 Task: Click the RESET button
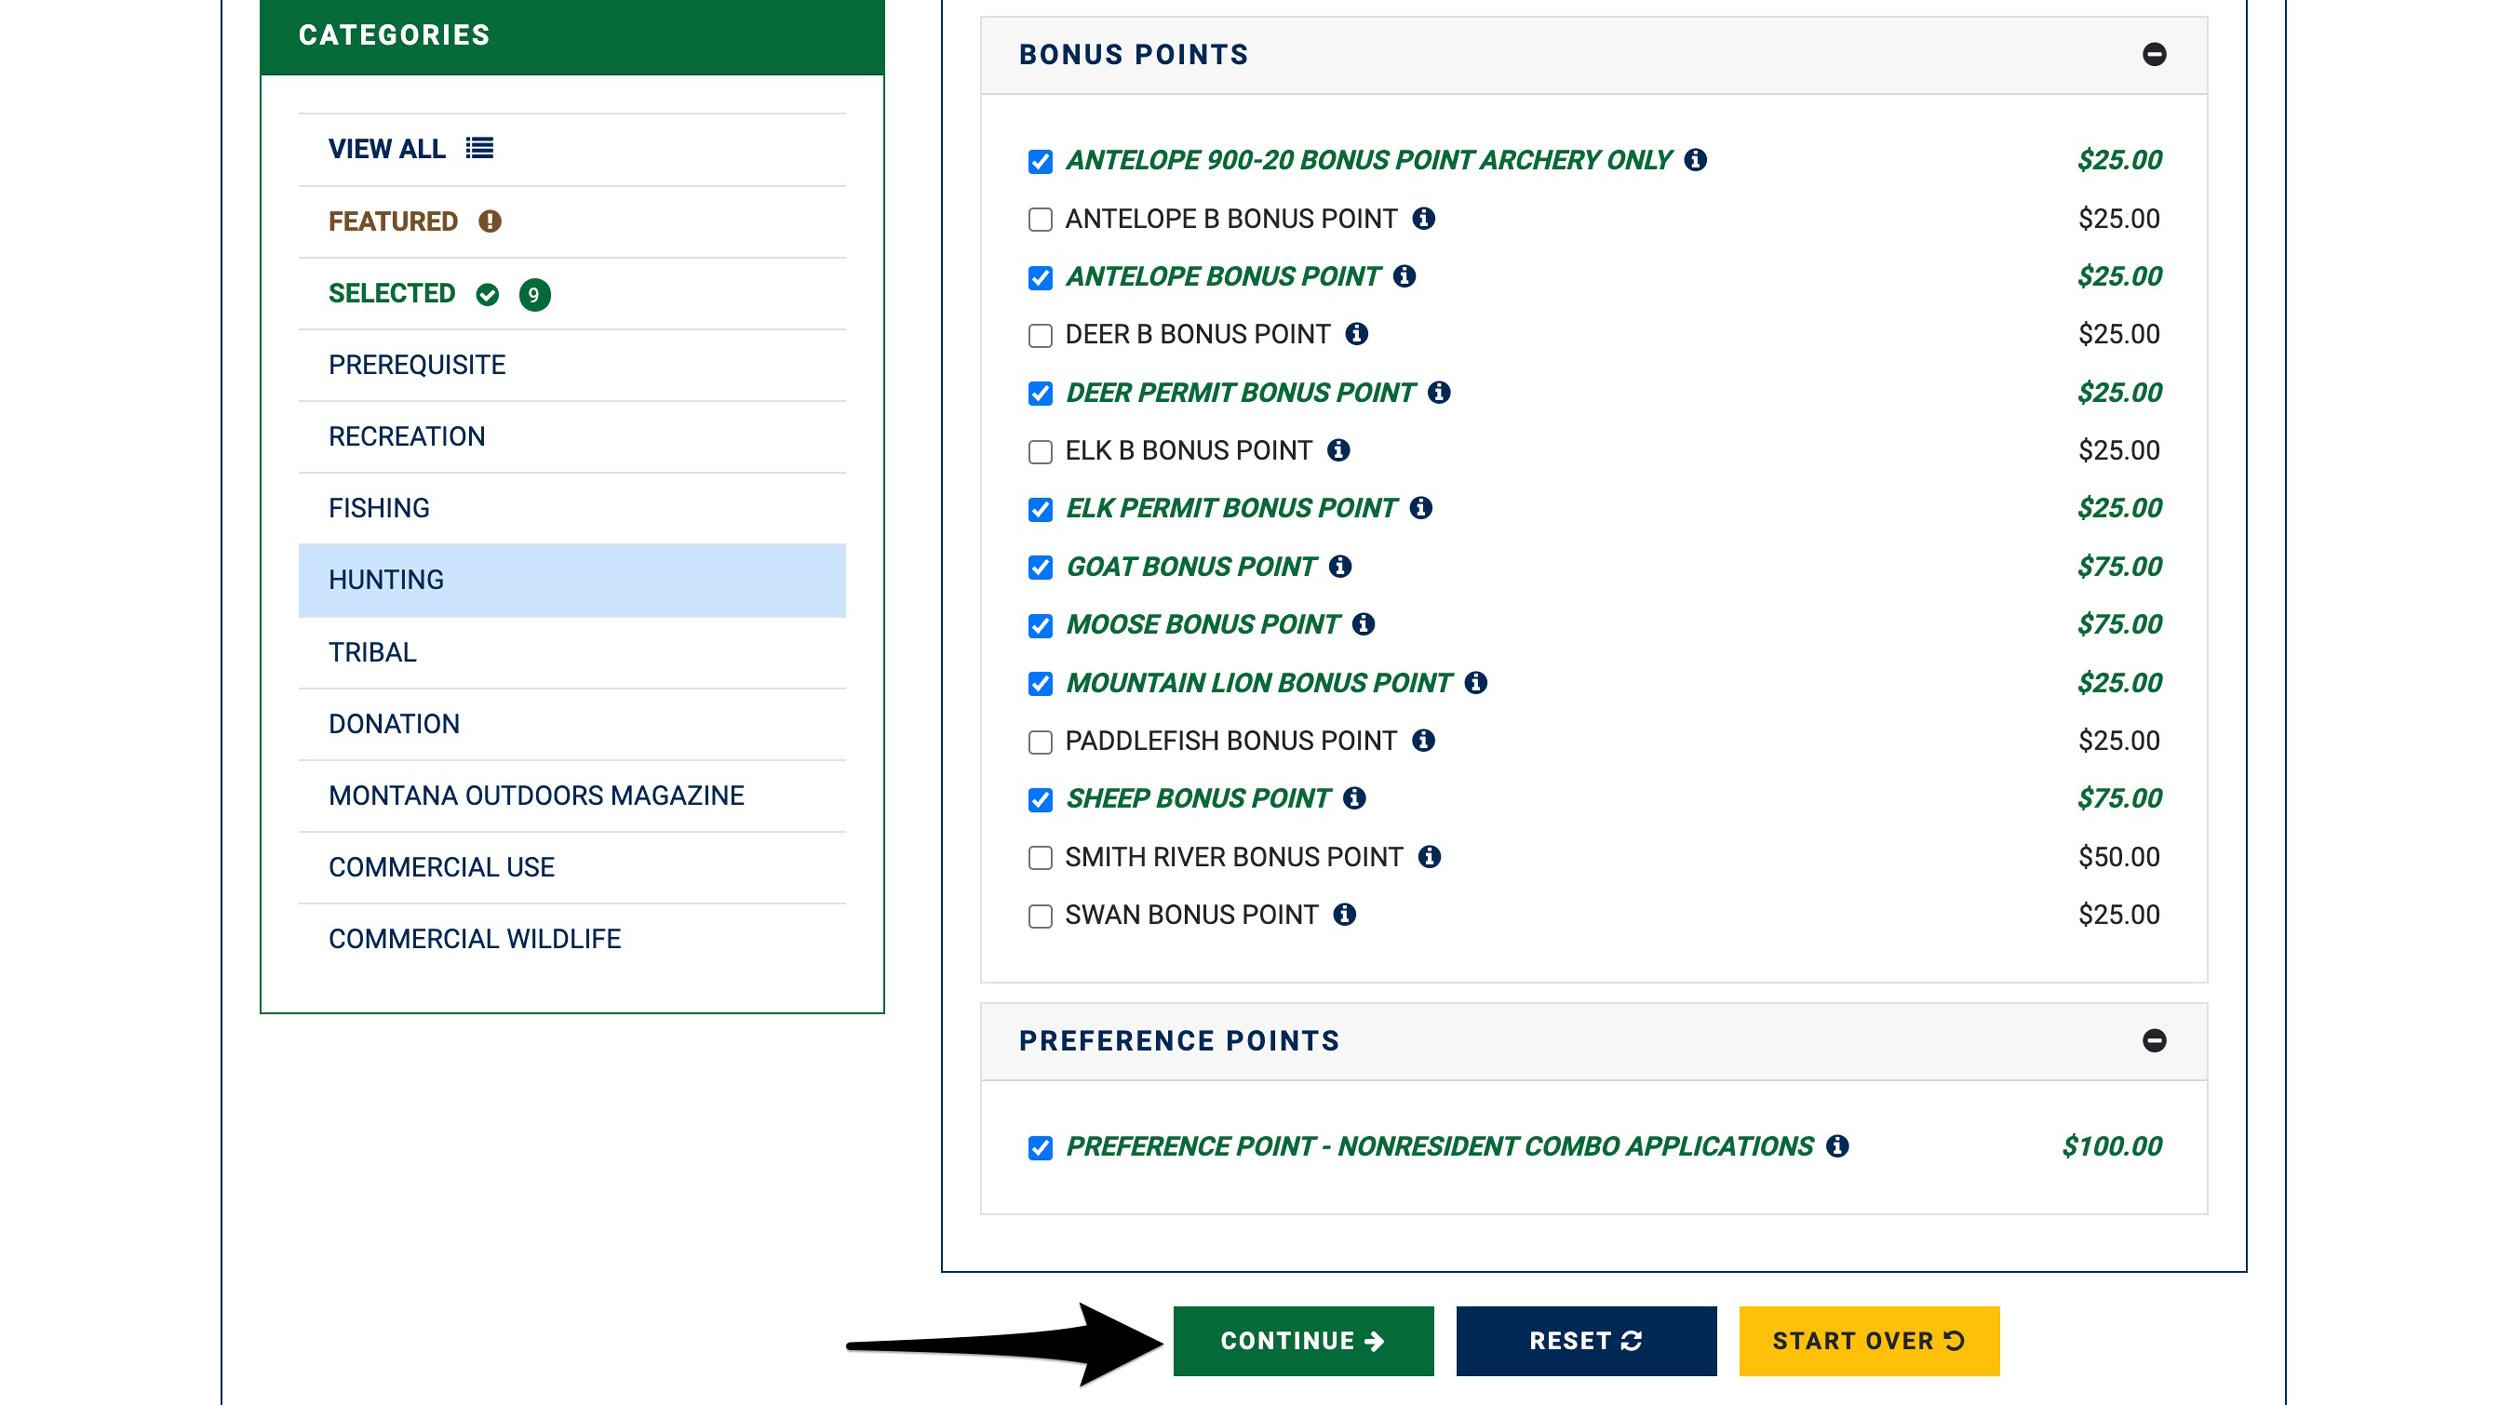click(x=1584, y=1341)
